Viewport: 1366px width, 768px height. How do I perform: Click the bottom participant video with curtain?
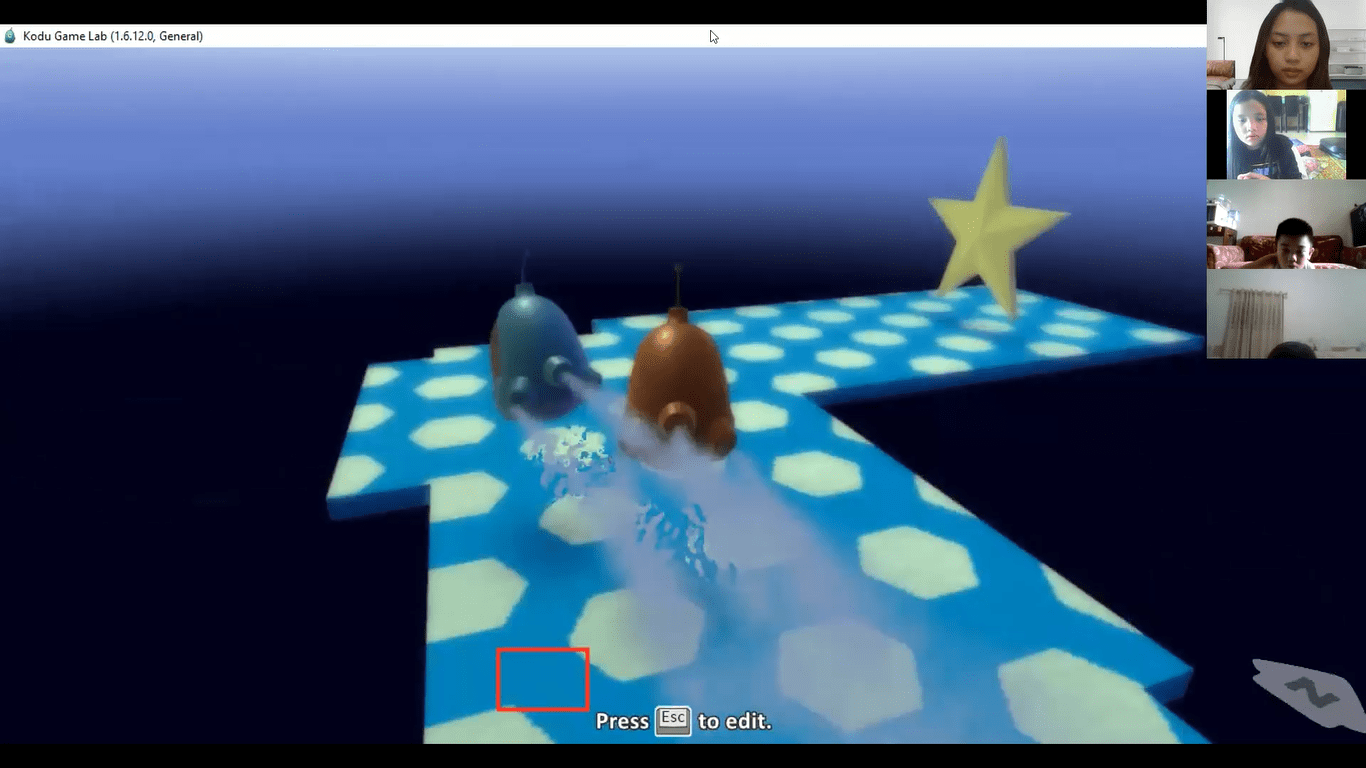(1286, 314)
